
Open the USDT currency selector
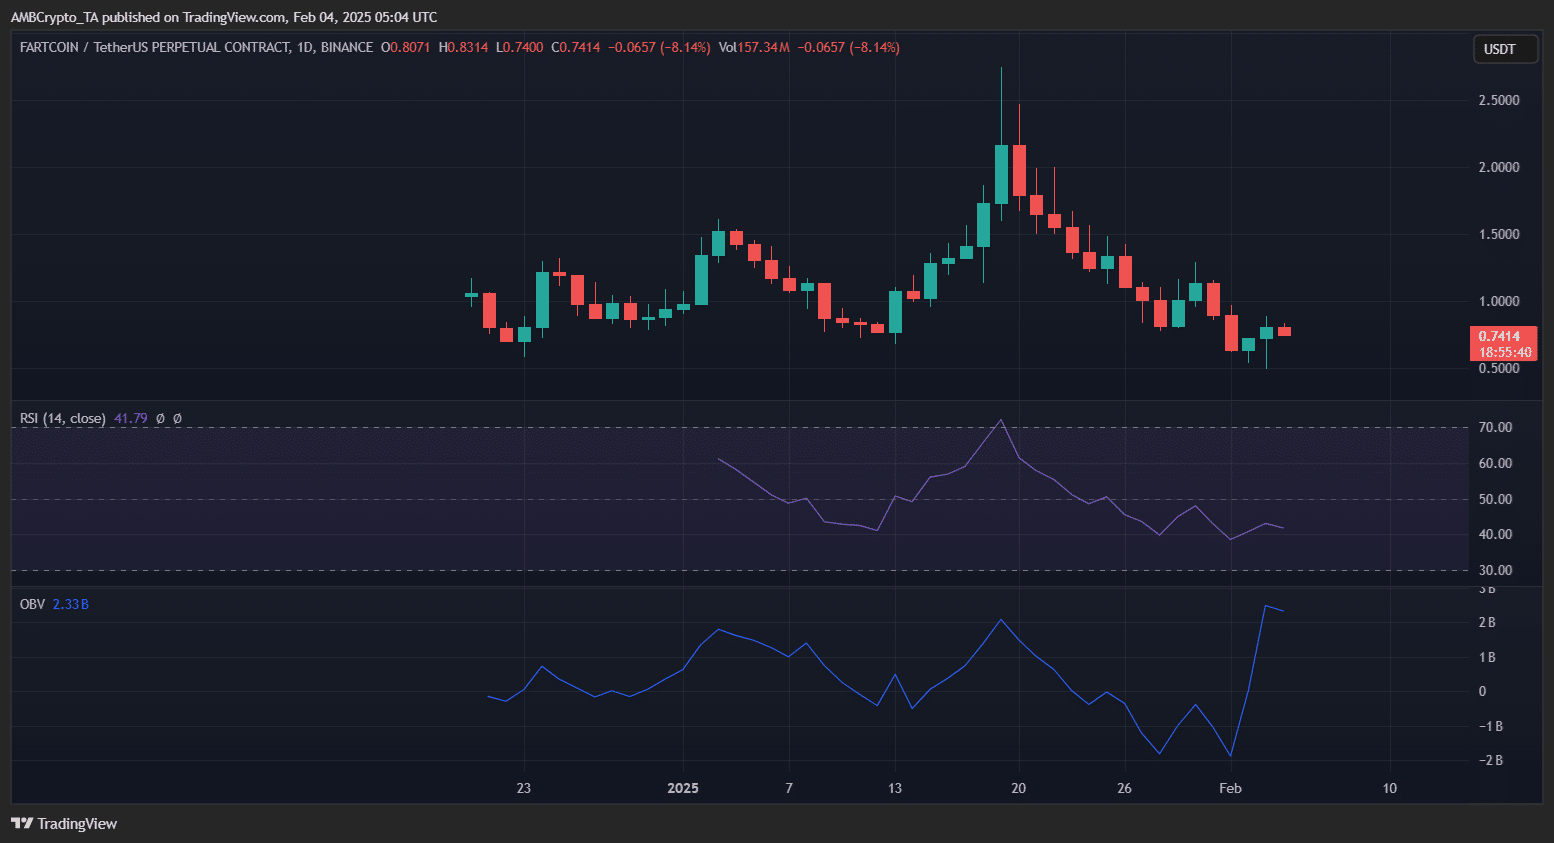pos(1504,49)
